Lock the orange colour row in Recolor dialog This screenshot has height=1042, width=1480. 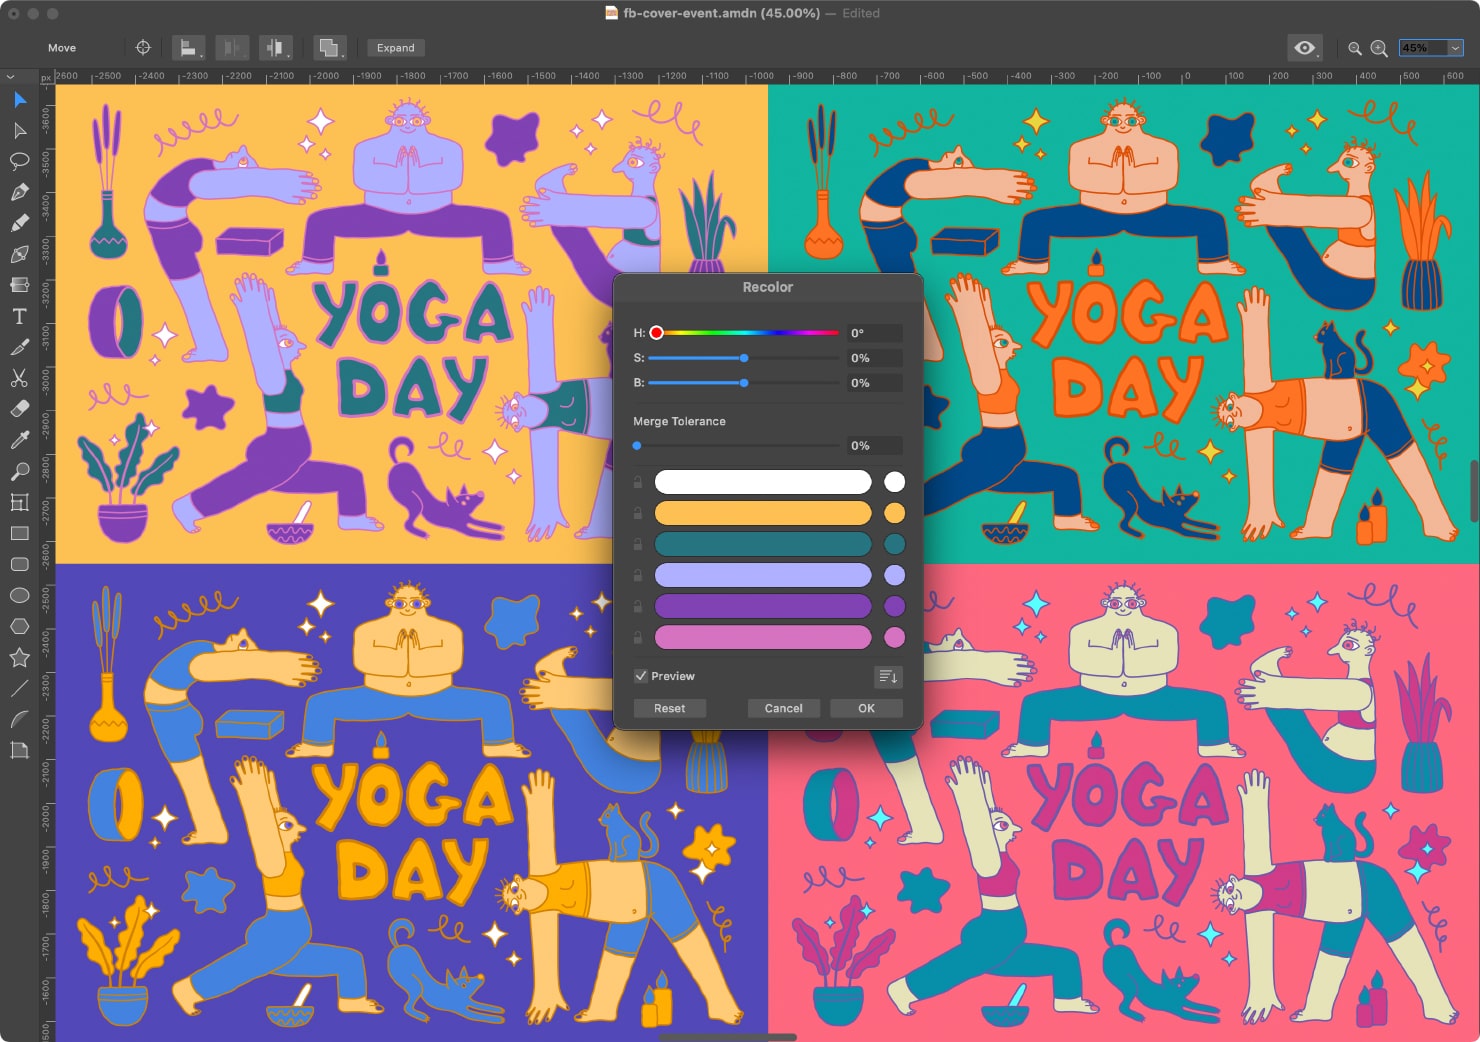click(x=638, y=513)
